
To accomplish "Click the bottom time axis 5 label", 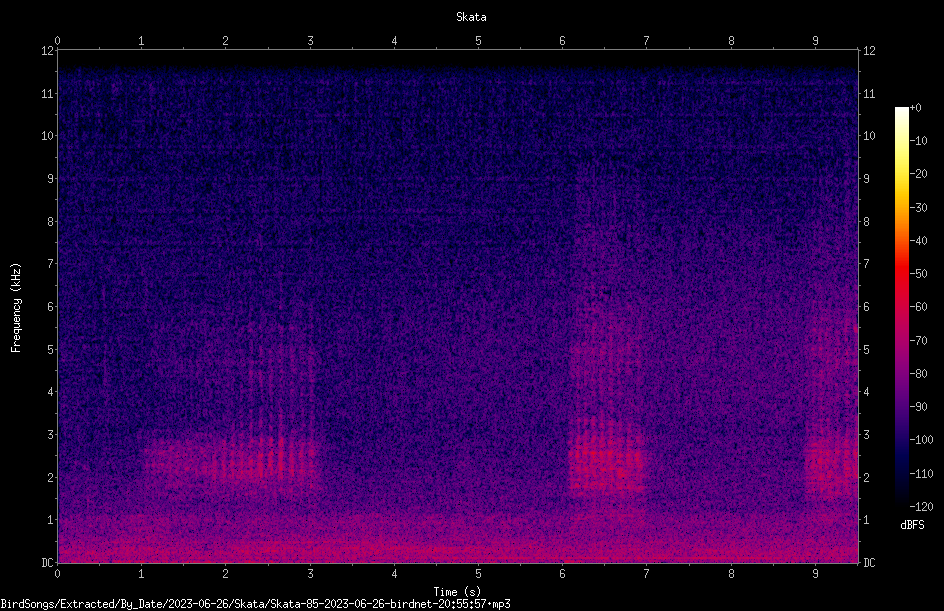I will 479,574.
